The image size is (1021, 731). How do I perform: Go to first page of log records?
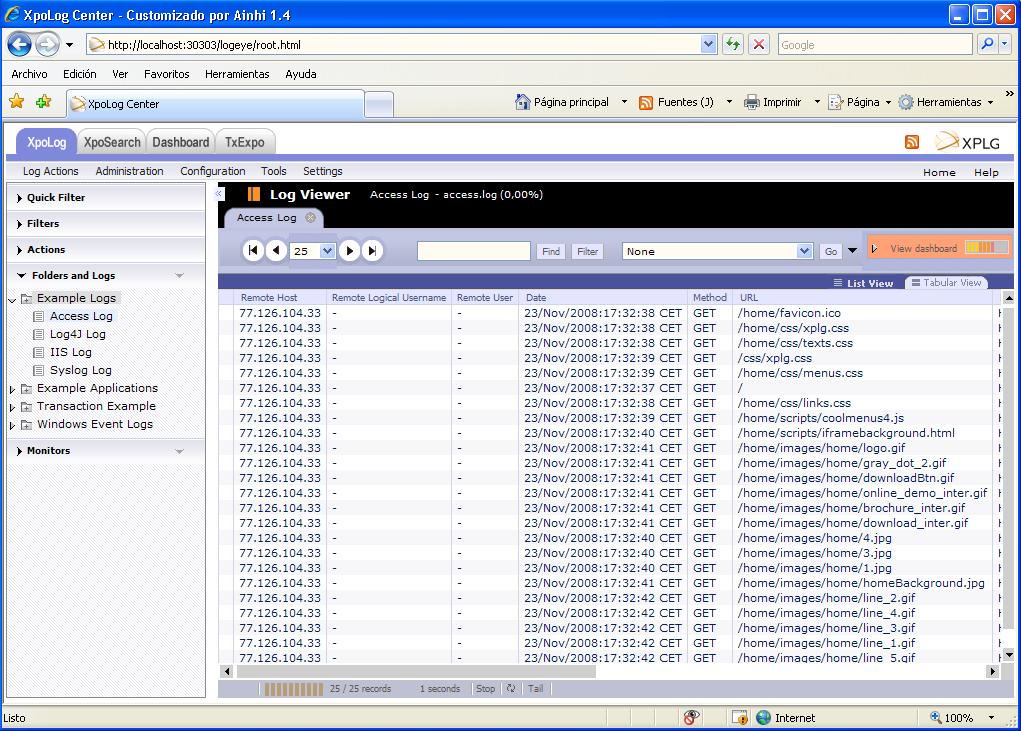[253, 251]
